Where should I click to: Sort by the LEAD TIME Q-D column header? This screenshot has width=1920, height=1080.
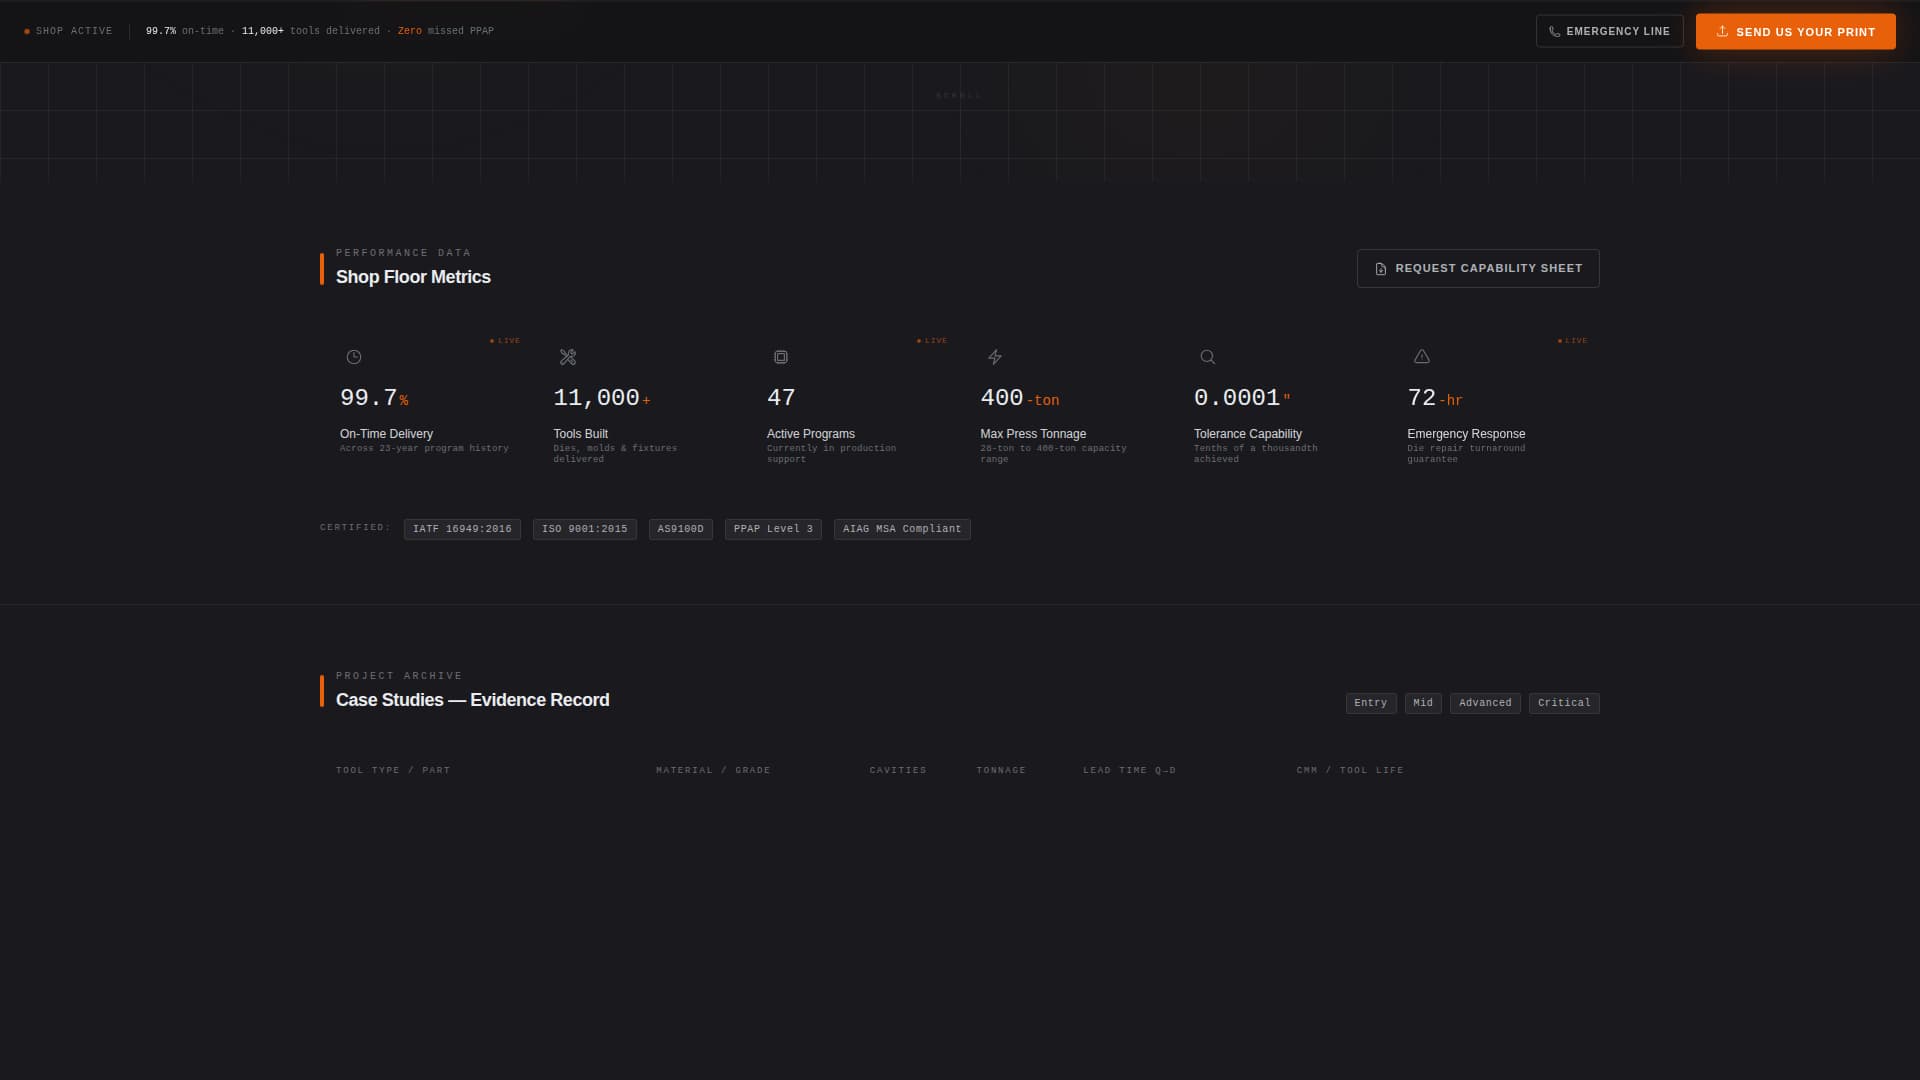pyautogui.click(x=1129, y=770)
